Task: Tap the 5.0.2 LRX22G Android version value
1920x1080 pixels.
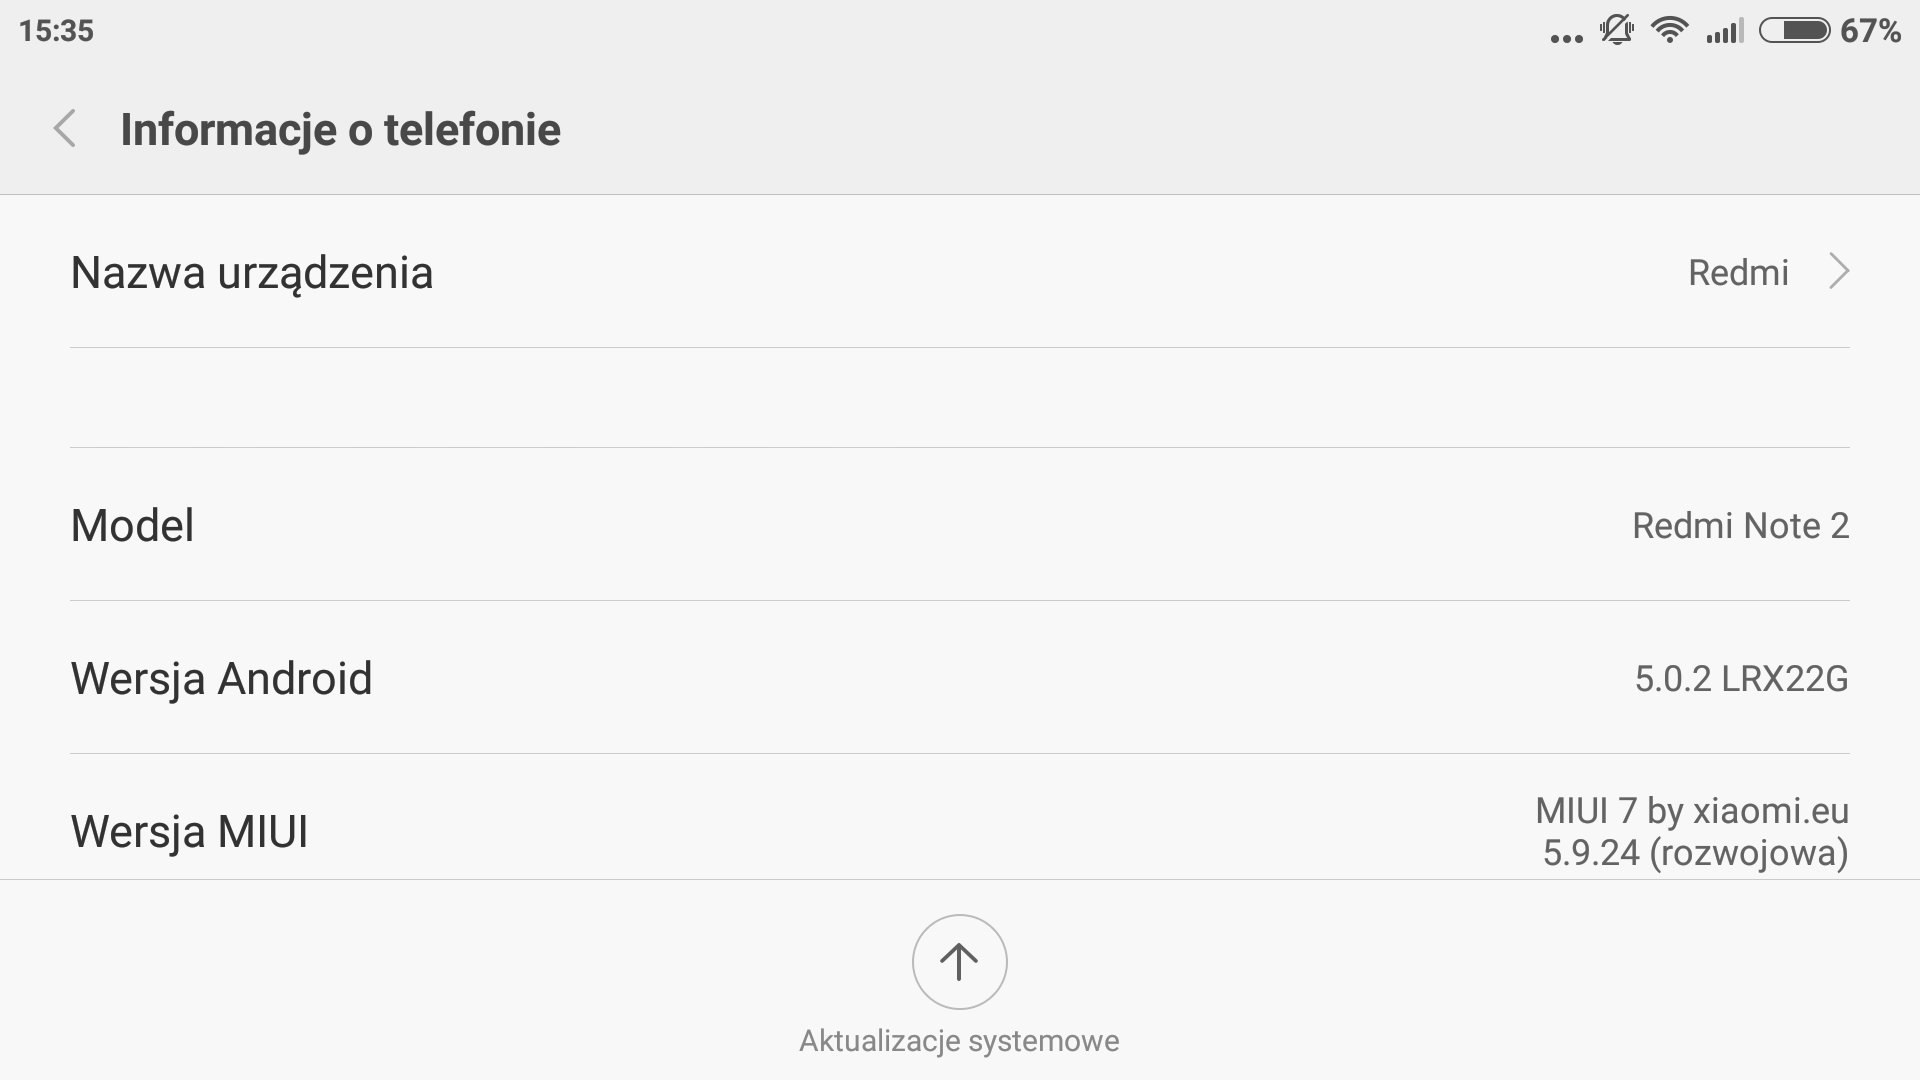Action: click(1741, 678)
